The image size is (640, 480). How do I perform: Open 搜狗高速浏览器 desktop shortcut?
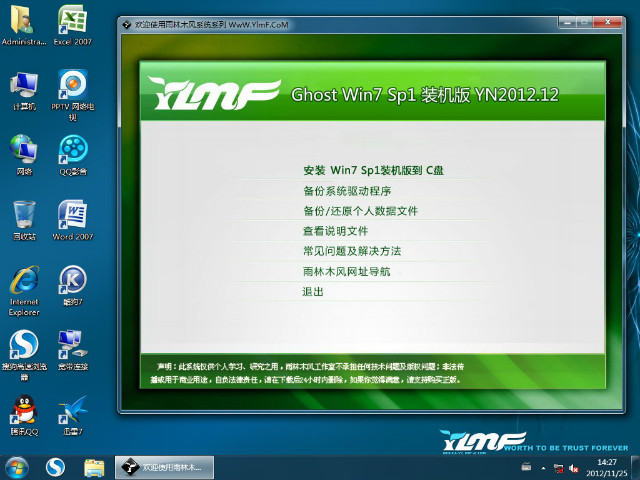tap(24, 355)
